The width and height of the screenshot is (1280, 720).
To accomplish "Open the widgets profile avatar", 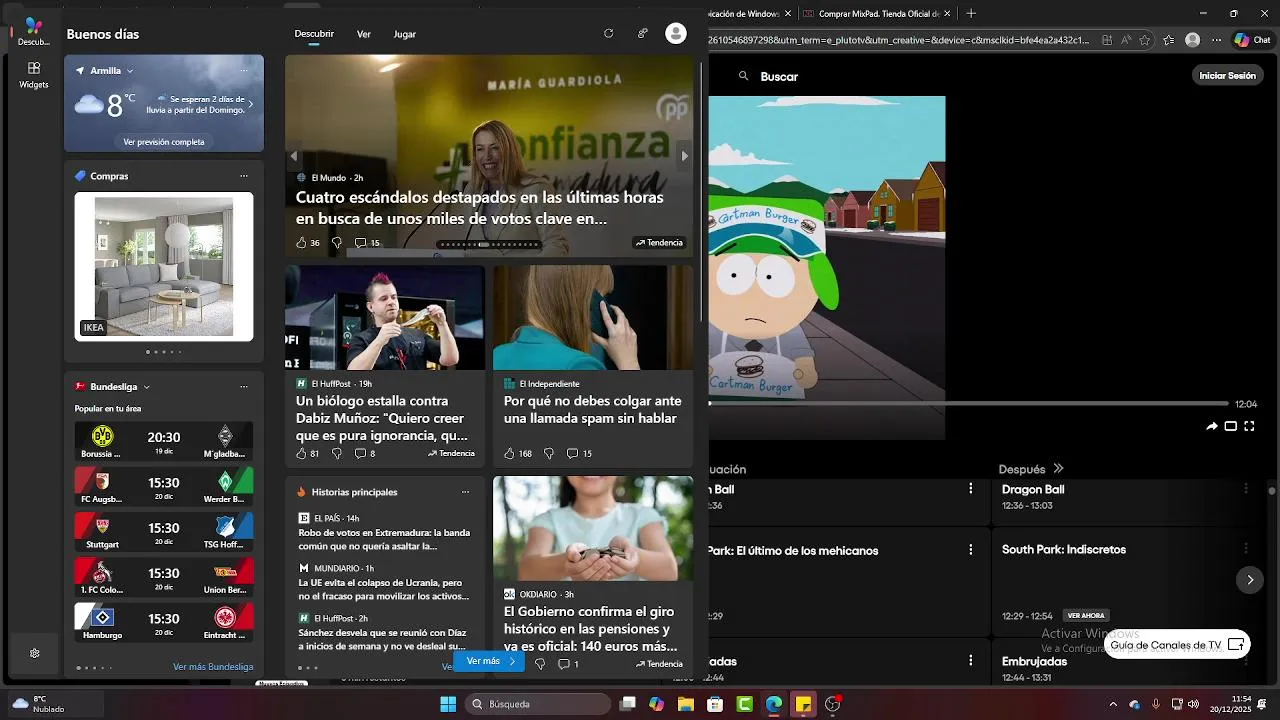I will 676,33.
